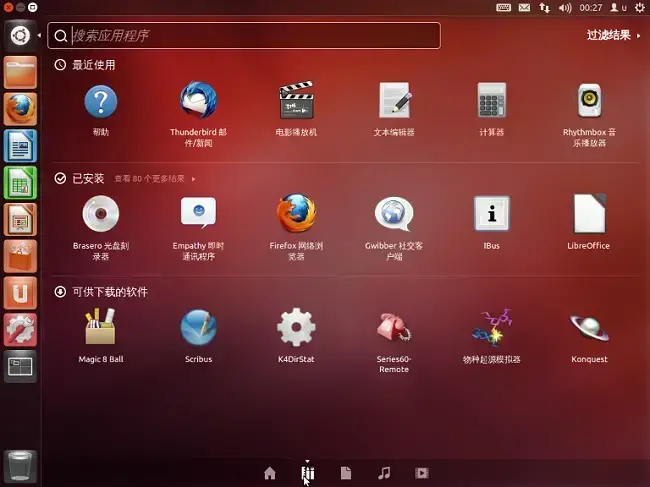The image size is (650, 487).
Task: Switch to the Music lens tab
Action: tap(384, 473)
